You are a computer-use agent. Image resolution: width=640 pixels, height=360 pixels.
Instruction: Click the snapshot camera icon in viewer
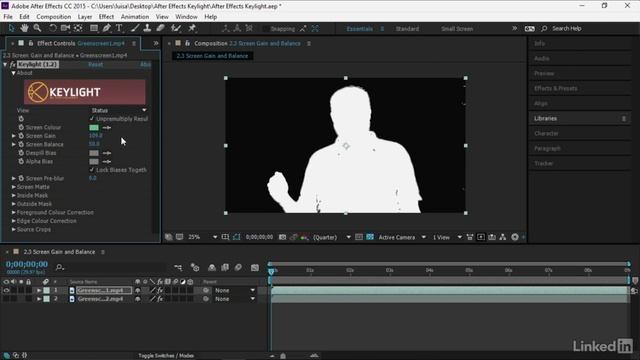point(282,237)
